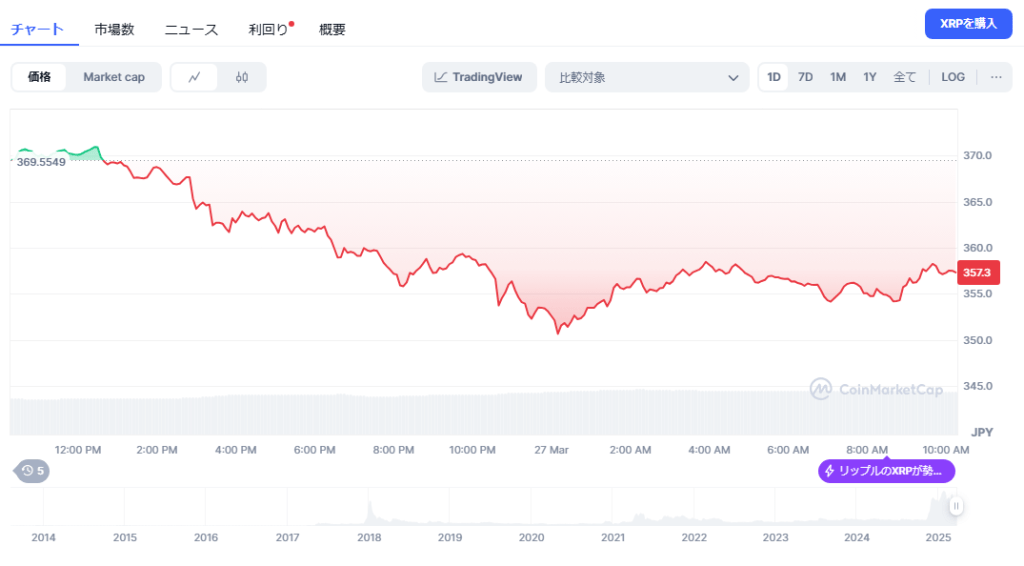The width and height of the screenshot is (1024, 566).
Task: Select the 全て all-time range button
Action: coord(904,77)
